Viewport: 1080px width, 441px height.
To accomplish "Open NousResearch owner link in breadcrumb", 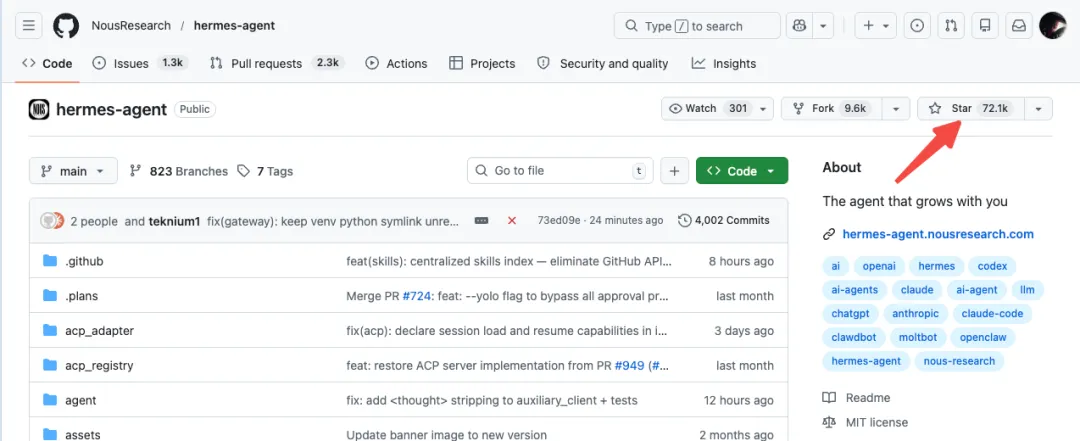I will (x=131, y=26).
